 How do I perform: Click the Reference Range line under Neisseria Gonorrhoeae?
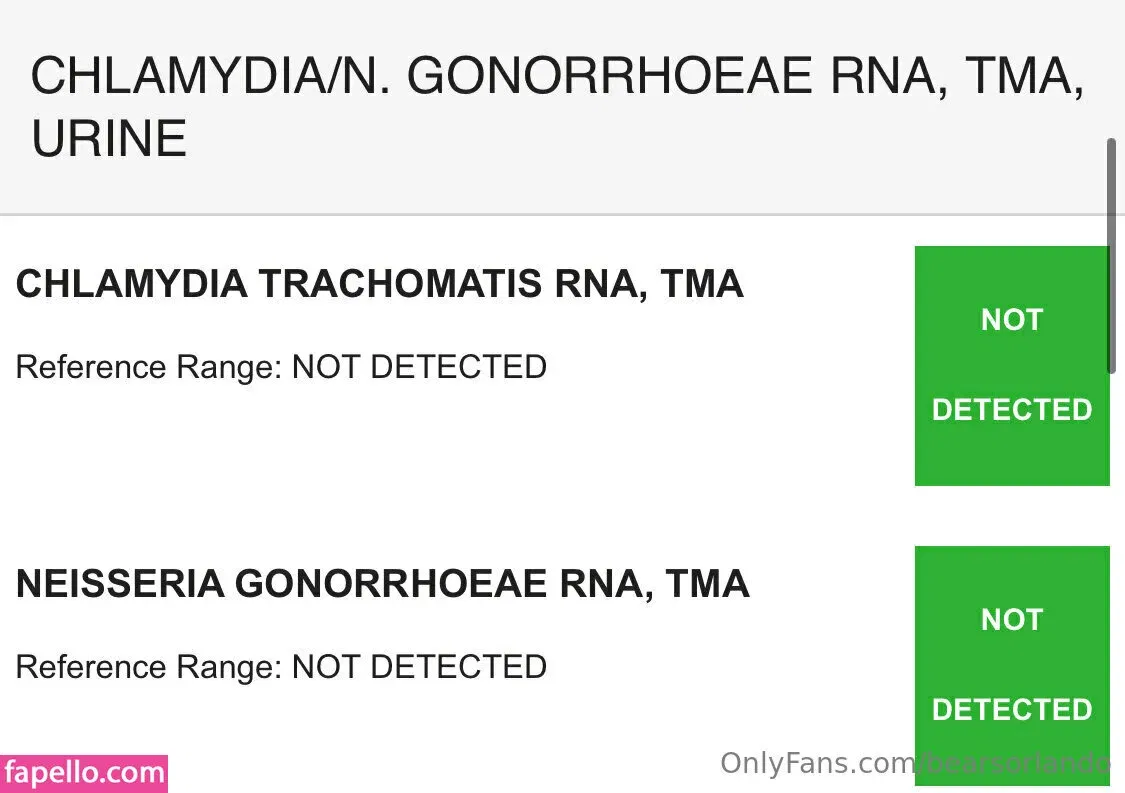tap(281, 667)
